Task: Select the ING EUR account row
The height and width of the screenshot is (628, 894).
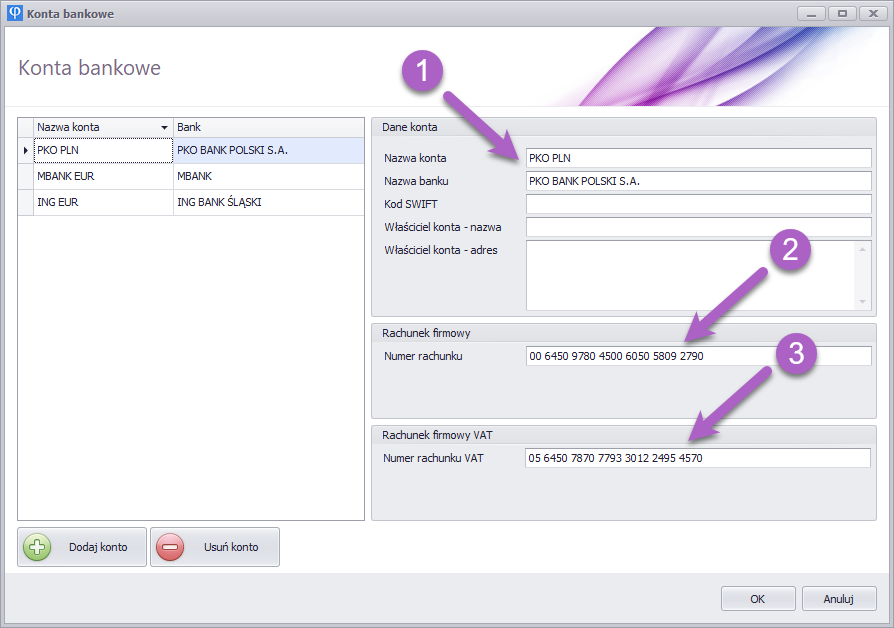Action: click(191, 202)
